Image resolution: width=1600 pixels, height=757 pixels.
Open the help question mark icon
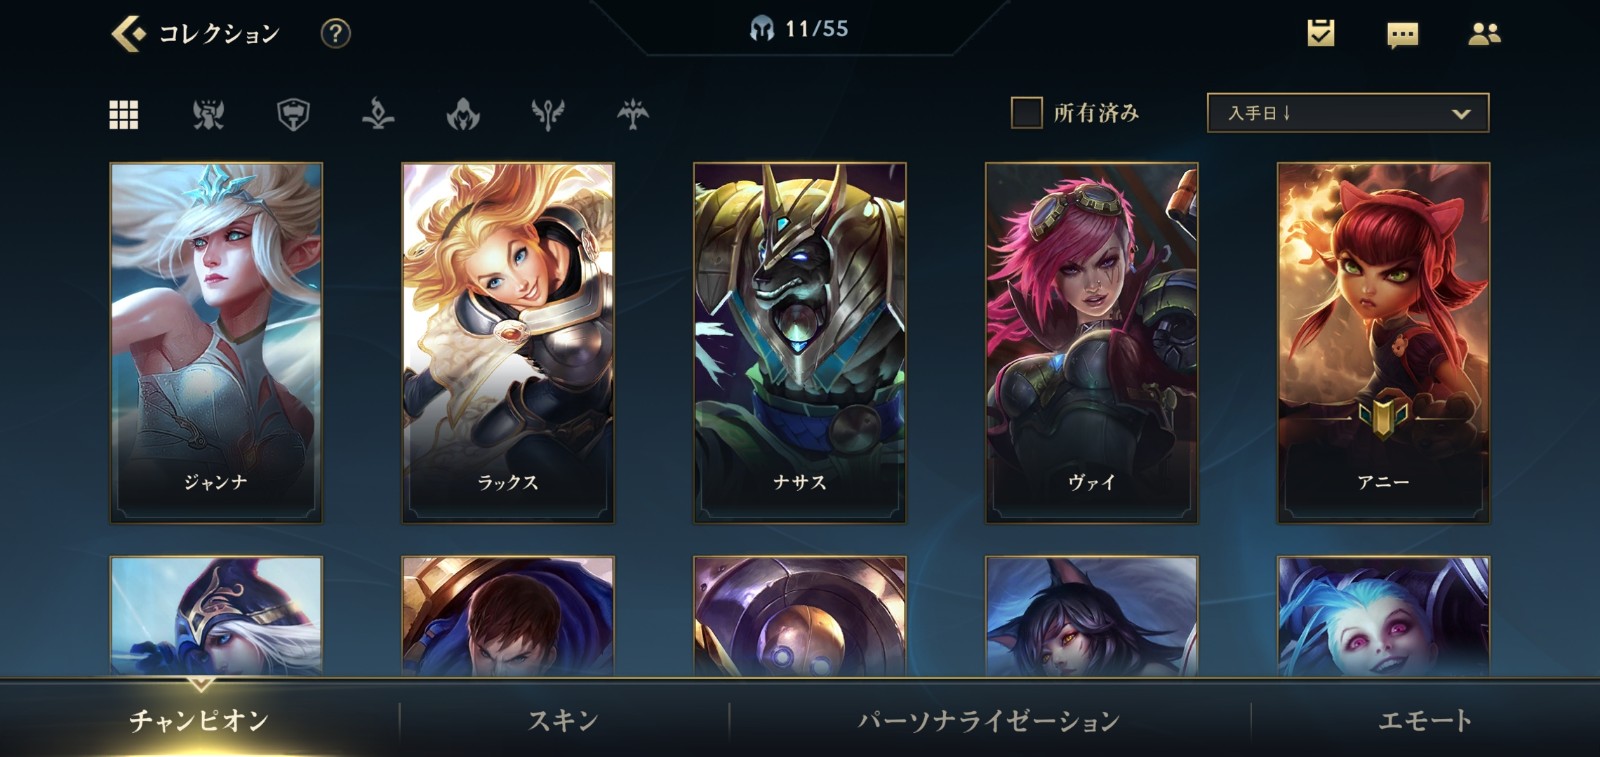[x=335, y=34]
